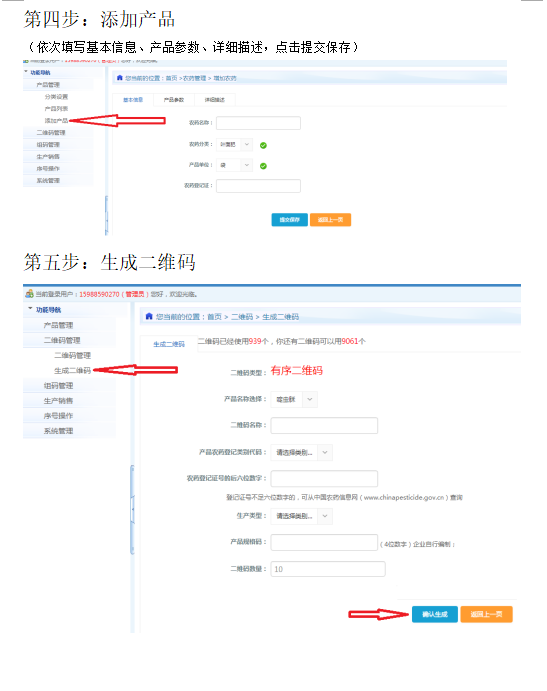Image resolution: width=547 pixels, height=691 pixels.
Task: Open the 产品农药登记类别代码 dropdown
Action: pos(301,453)
